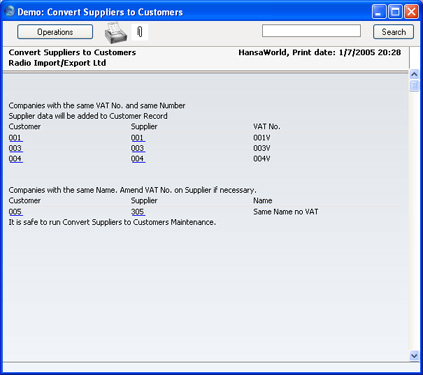Minimize the Convert Suppliers window
The width and height of the screenshot is (423, 375).
379,12
